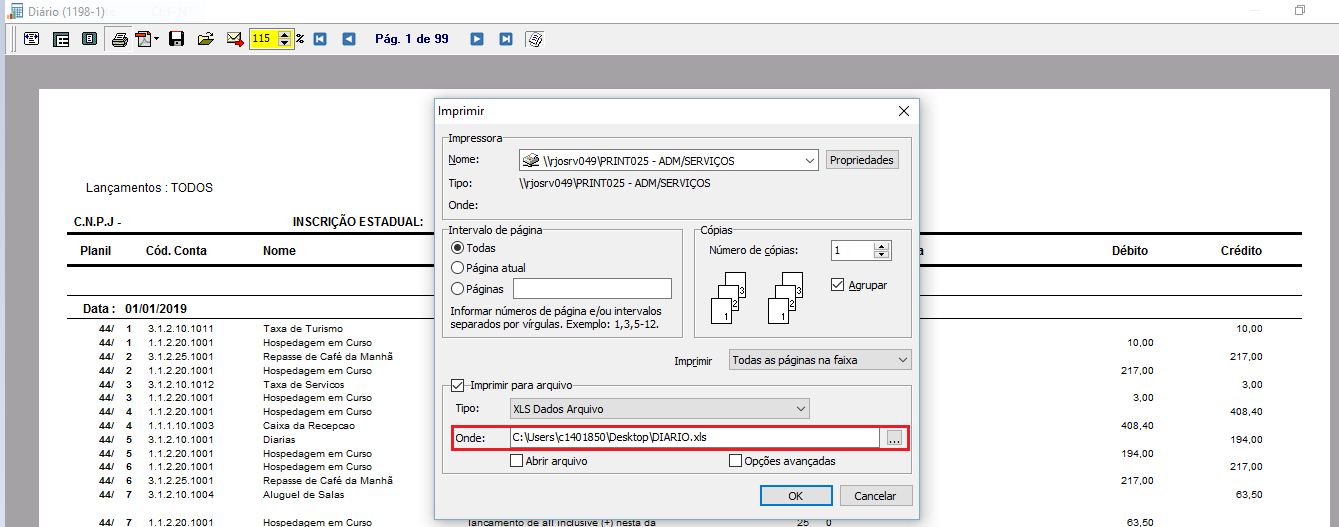
Task: Click the page layout view toolbar icon
Action: 61,39
